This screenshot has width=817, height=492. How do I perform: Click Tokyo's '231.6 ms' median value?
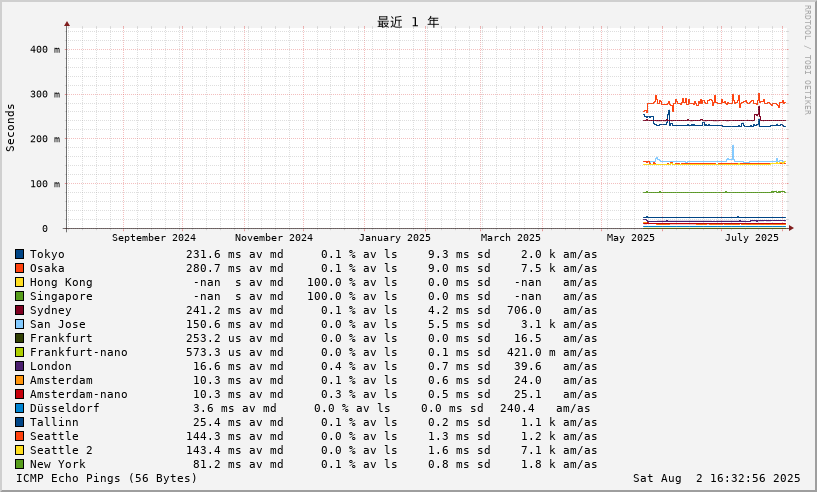[x=214, y=254]
